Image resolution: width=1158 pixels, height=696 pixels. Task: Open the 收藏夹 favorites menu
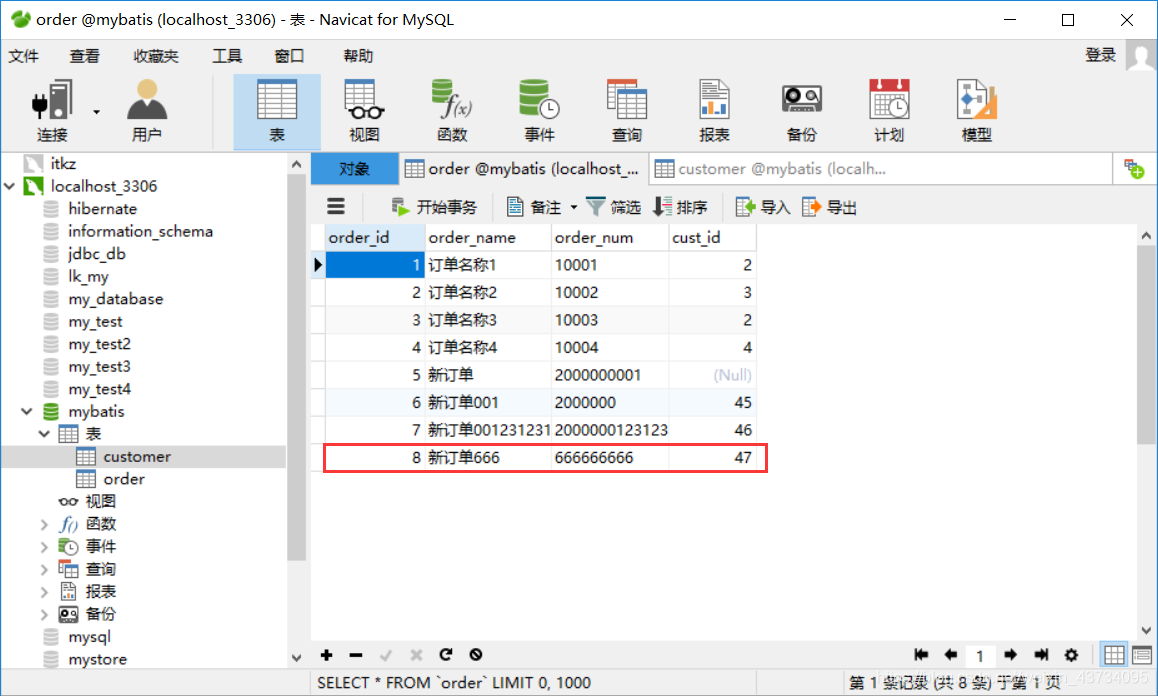[x=156, y=56]
